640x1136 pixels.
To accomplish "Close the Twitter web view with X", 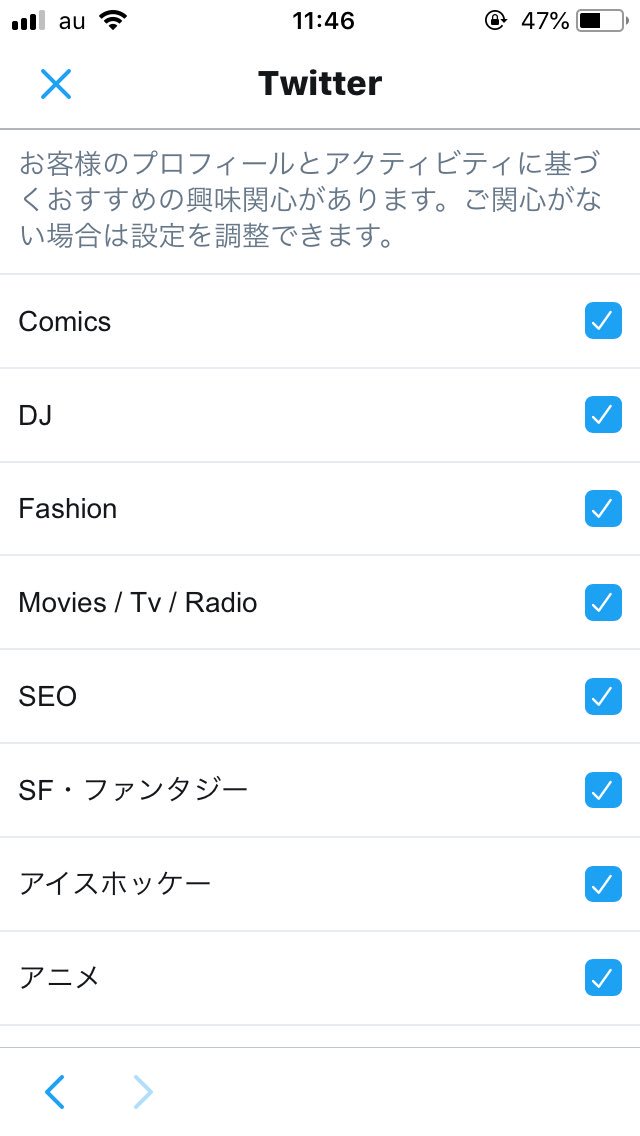I will [56, 84].
